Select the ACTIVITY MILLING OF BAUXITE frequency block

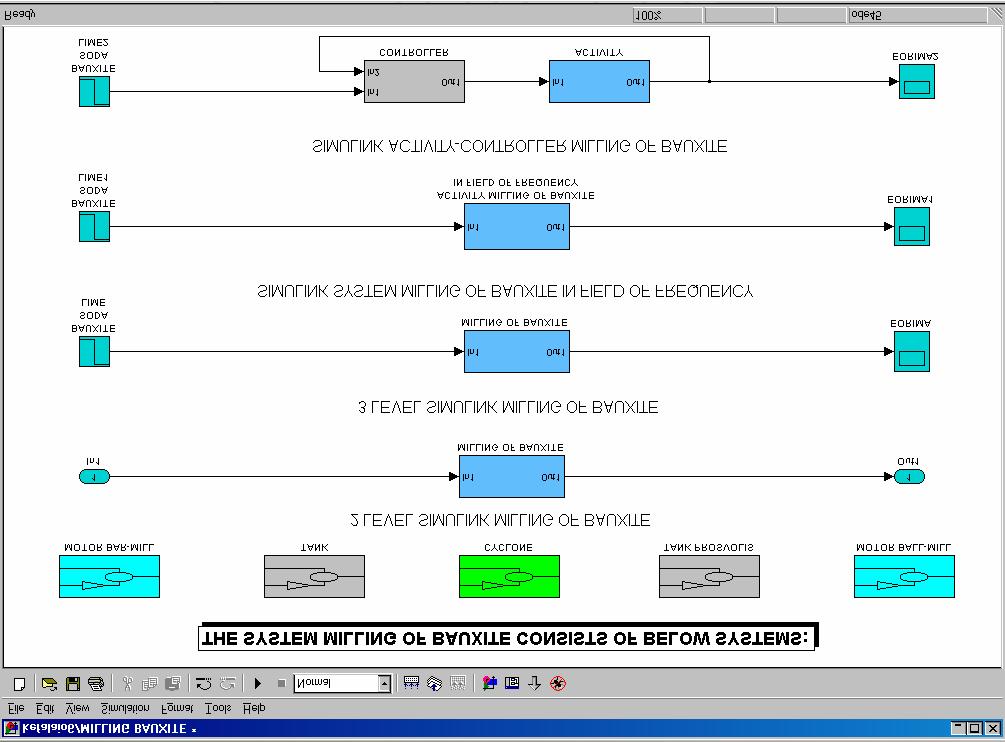pos(517,226)
